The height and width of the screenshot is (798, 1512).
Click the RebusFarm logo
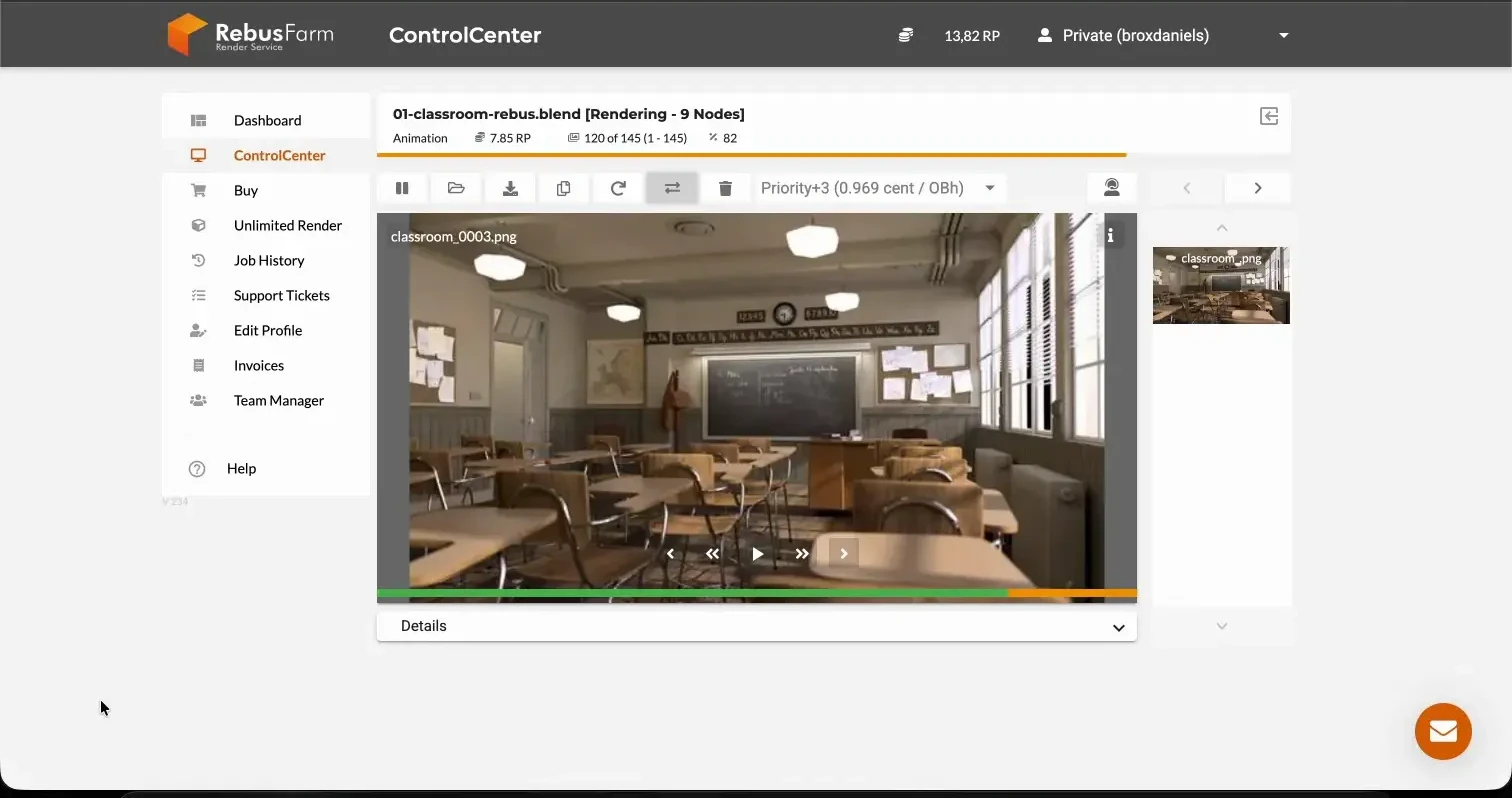[250, 34]
